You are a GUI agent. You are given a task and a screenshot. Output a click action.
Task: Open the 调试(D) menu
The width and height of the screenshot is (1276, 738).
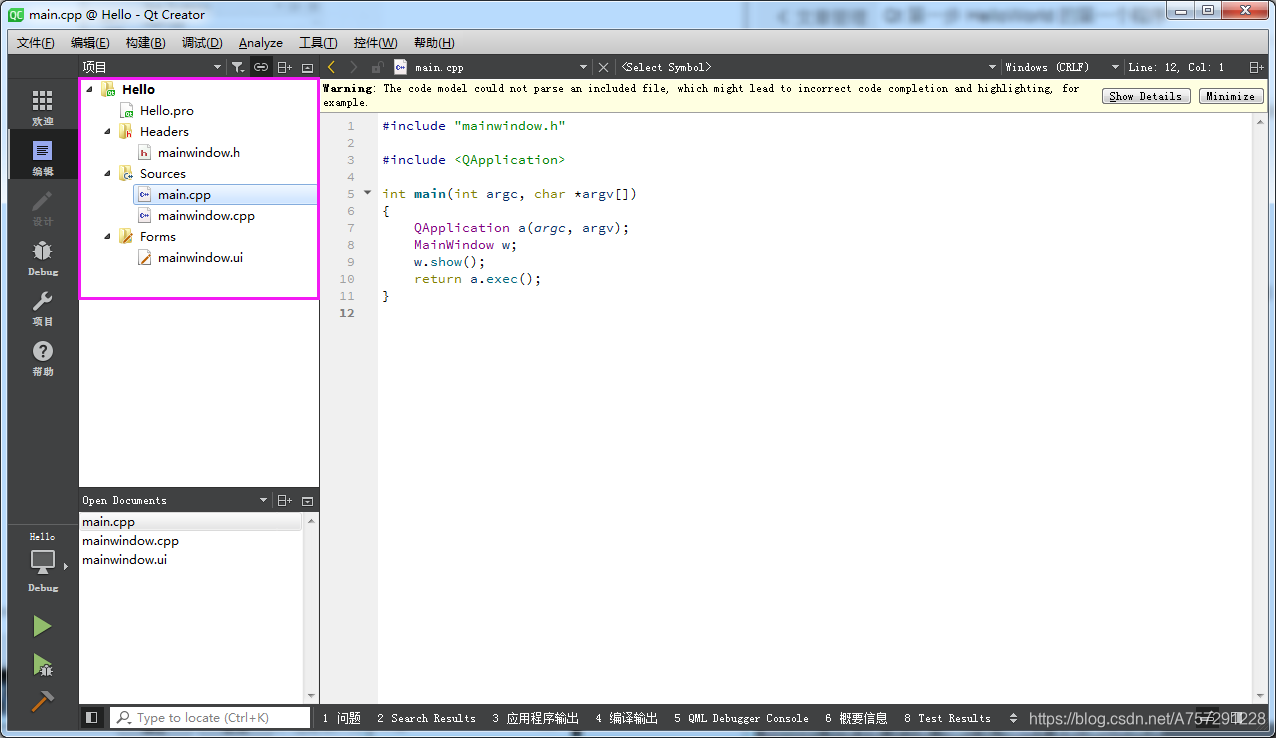[202, 43]
